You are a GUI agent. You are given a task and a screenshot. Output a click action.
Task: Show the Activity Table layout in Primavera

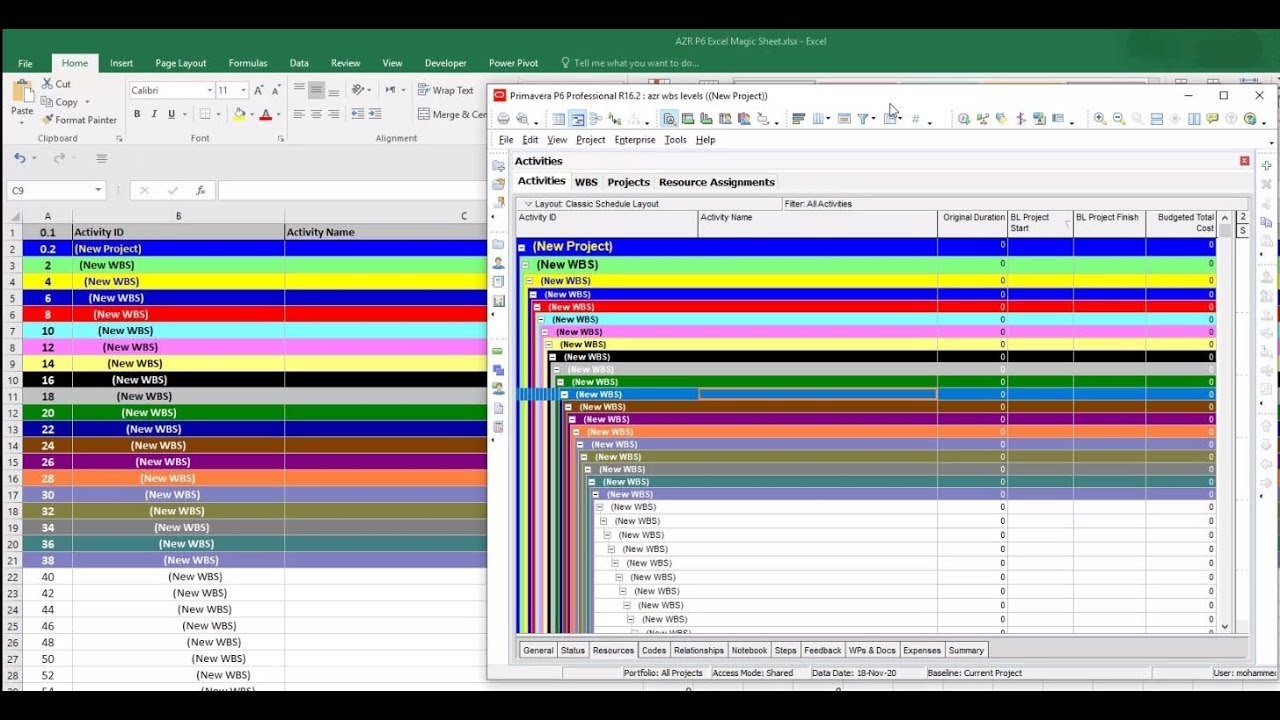(558, 119)
